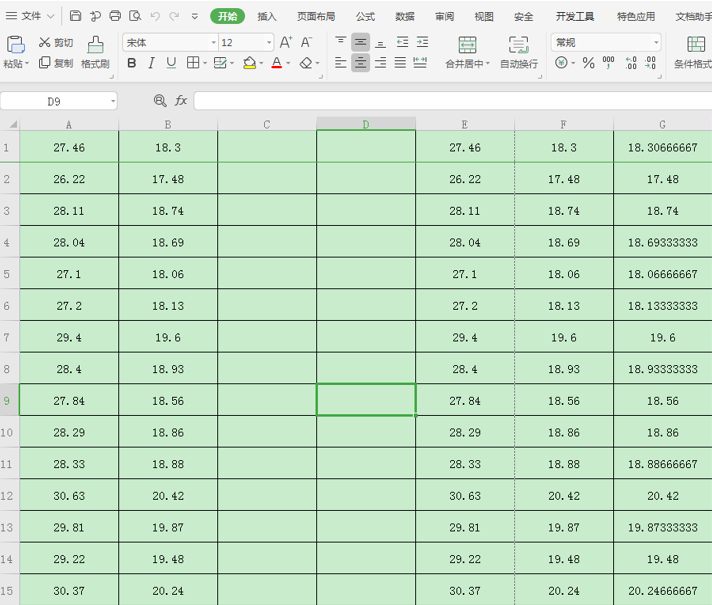Screen dimensions: 712x605
Task: Click the Copy (复制) button
Action: [55, 63]
